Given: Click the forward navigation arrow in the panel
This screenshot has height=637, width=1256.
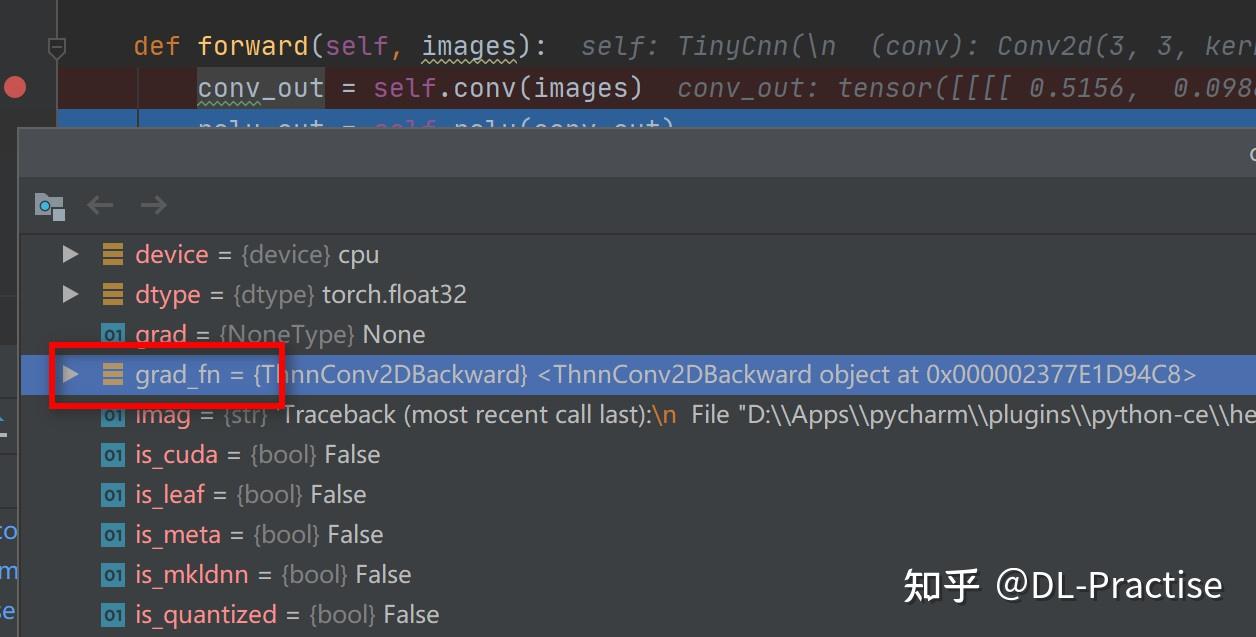Looking at the screenshot, I should tap(153, 205).
